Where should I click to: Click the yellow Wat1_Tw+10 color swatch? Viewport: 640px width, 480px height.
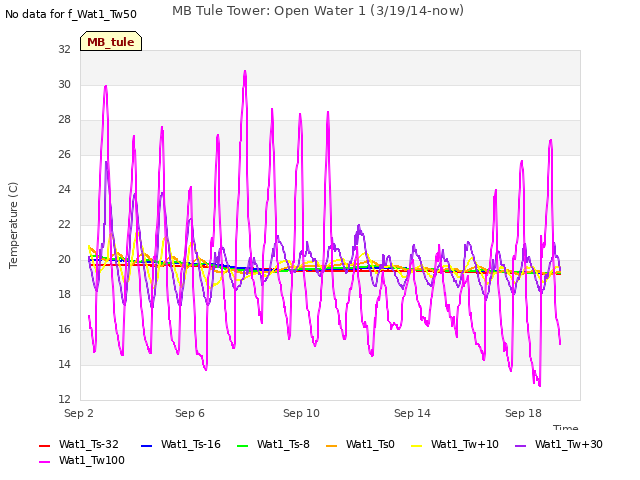tap(416, 446)
